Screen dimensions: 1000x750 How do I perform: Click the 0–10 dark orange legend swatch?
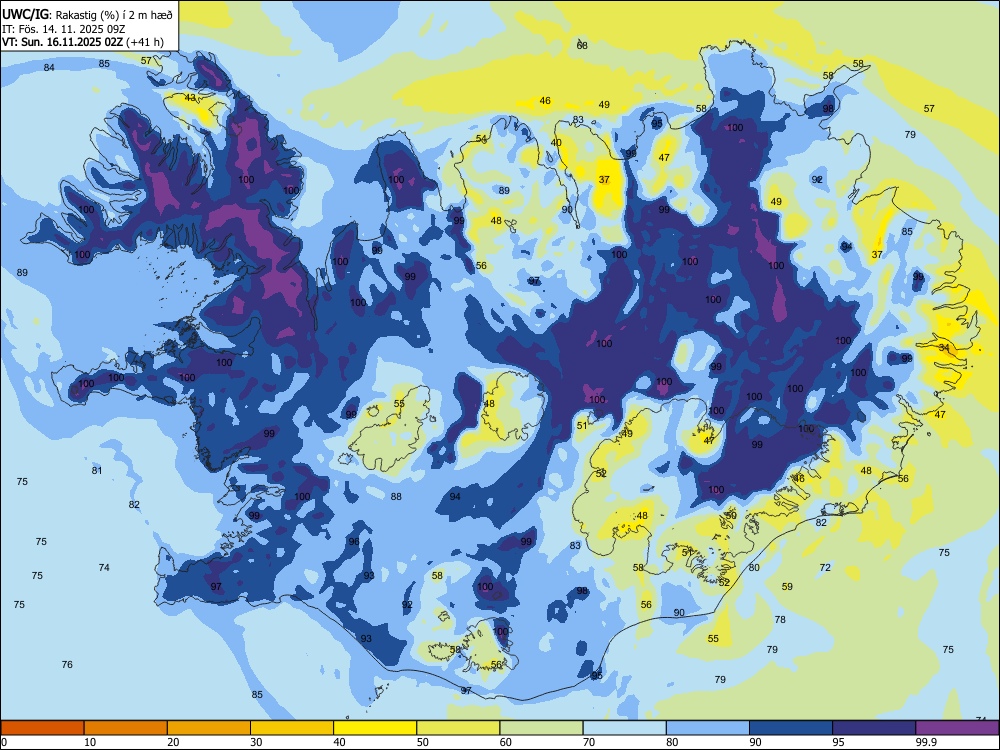click(42, 728)
